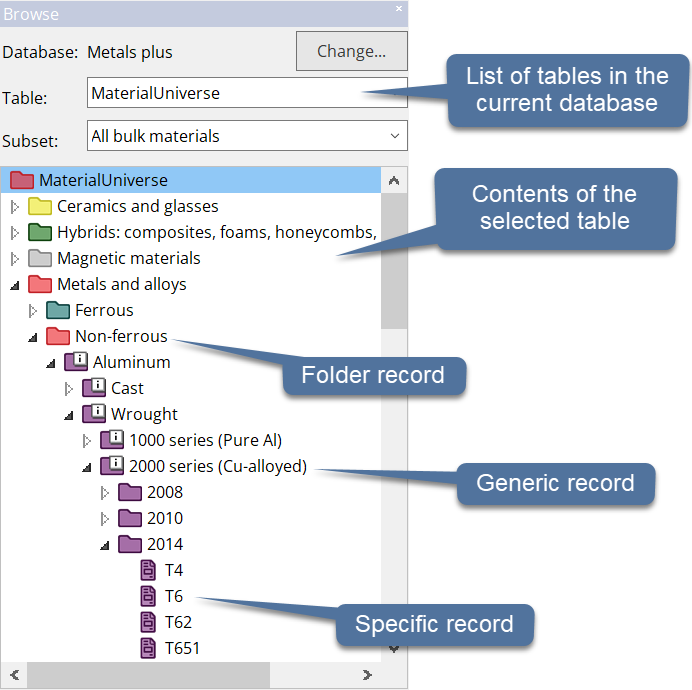Select the Wrought tree item

point(144,414)
